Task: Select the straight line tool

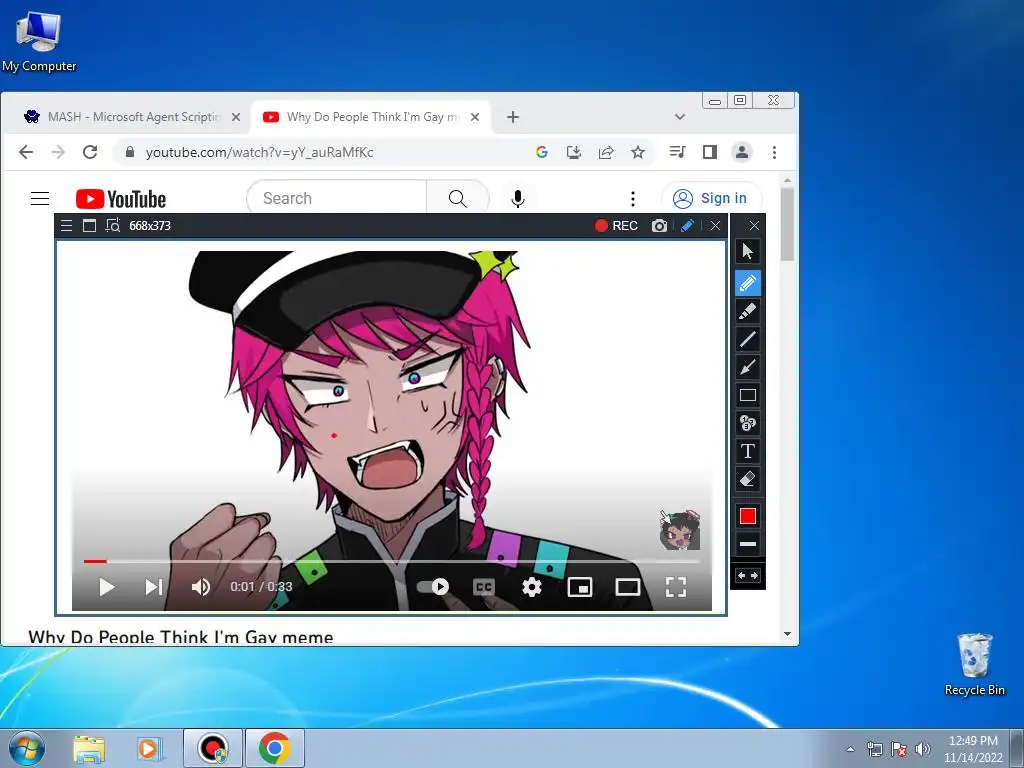Action: point(748,339)
